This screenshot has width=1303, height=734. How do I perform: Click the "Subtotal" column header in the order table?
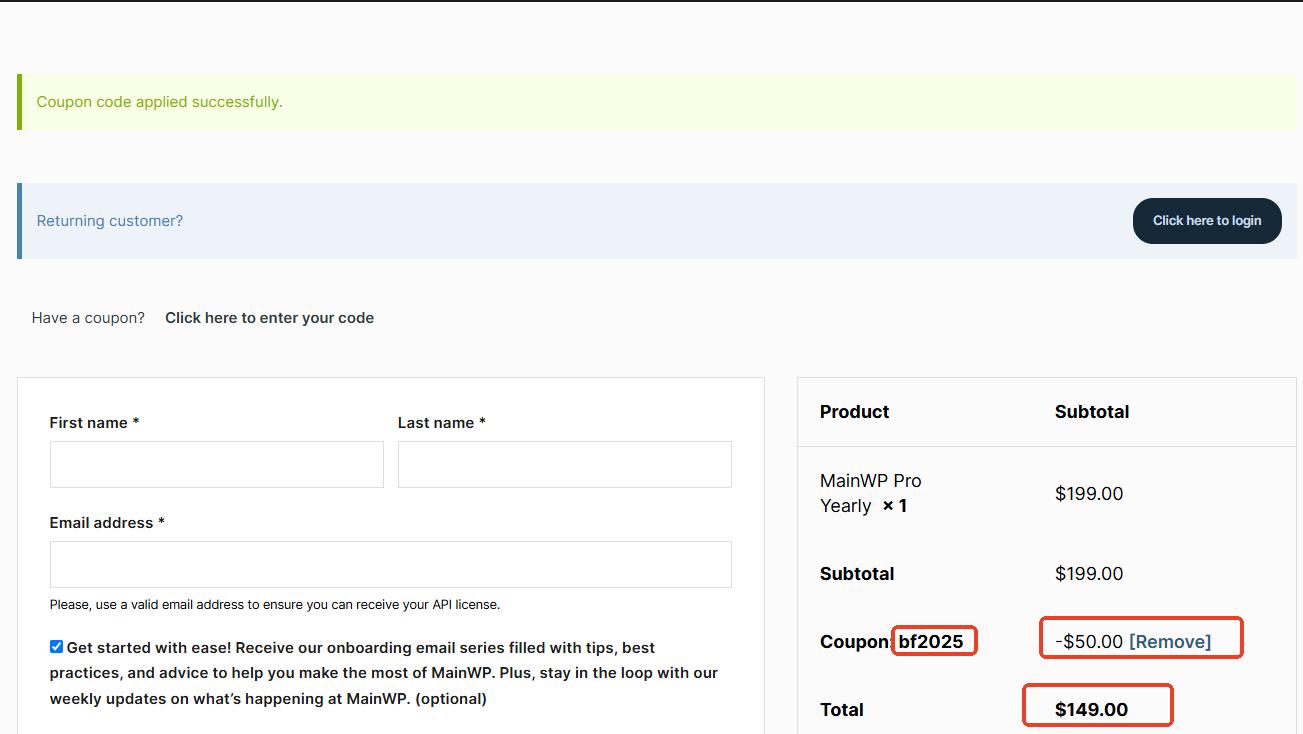1092,412
